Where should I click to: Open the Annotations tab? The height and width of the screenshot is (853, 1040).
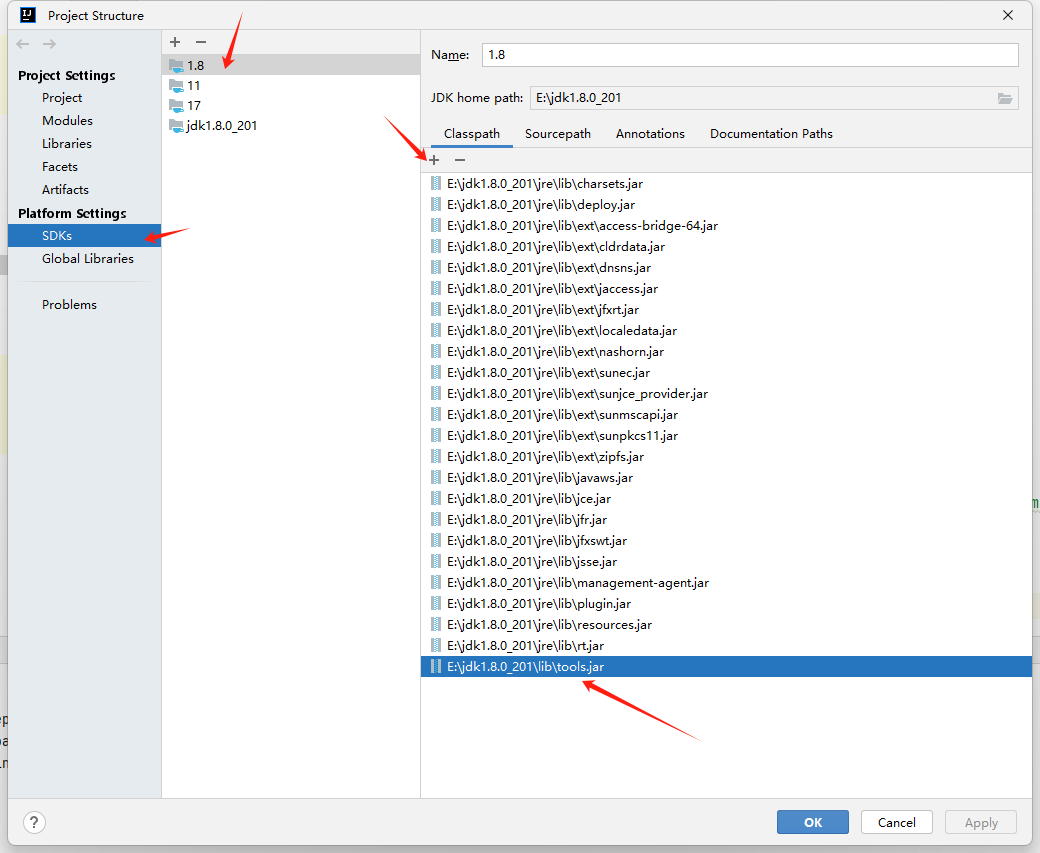tap(650, 134)
